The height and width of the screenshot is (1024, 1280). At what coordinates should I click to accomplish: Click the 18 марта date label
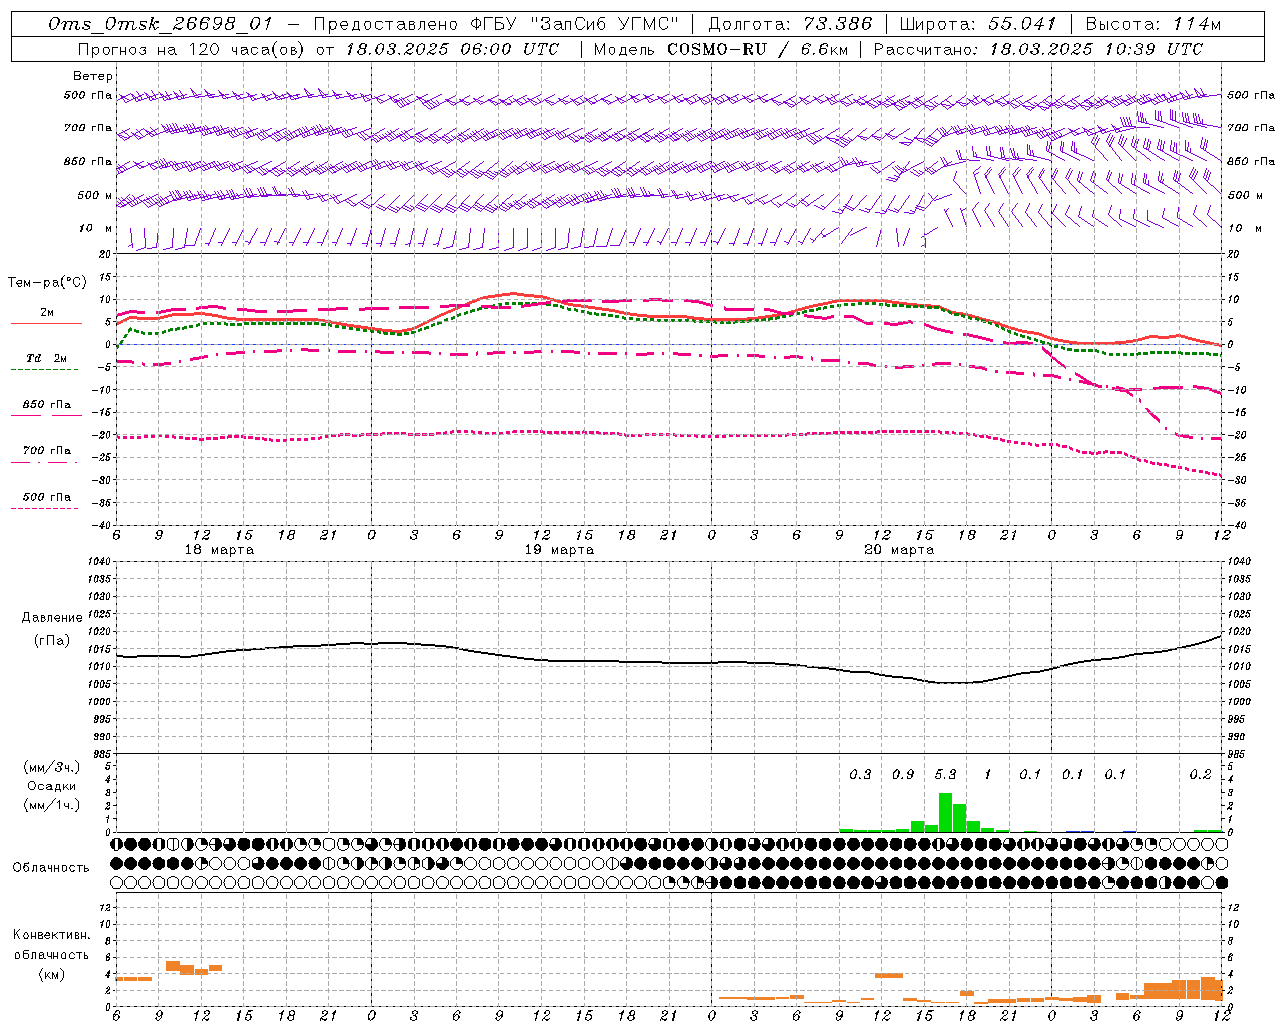click(220, 550)
